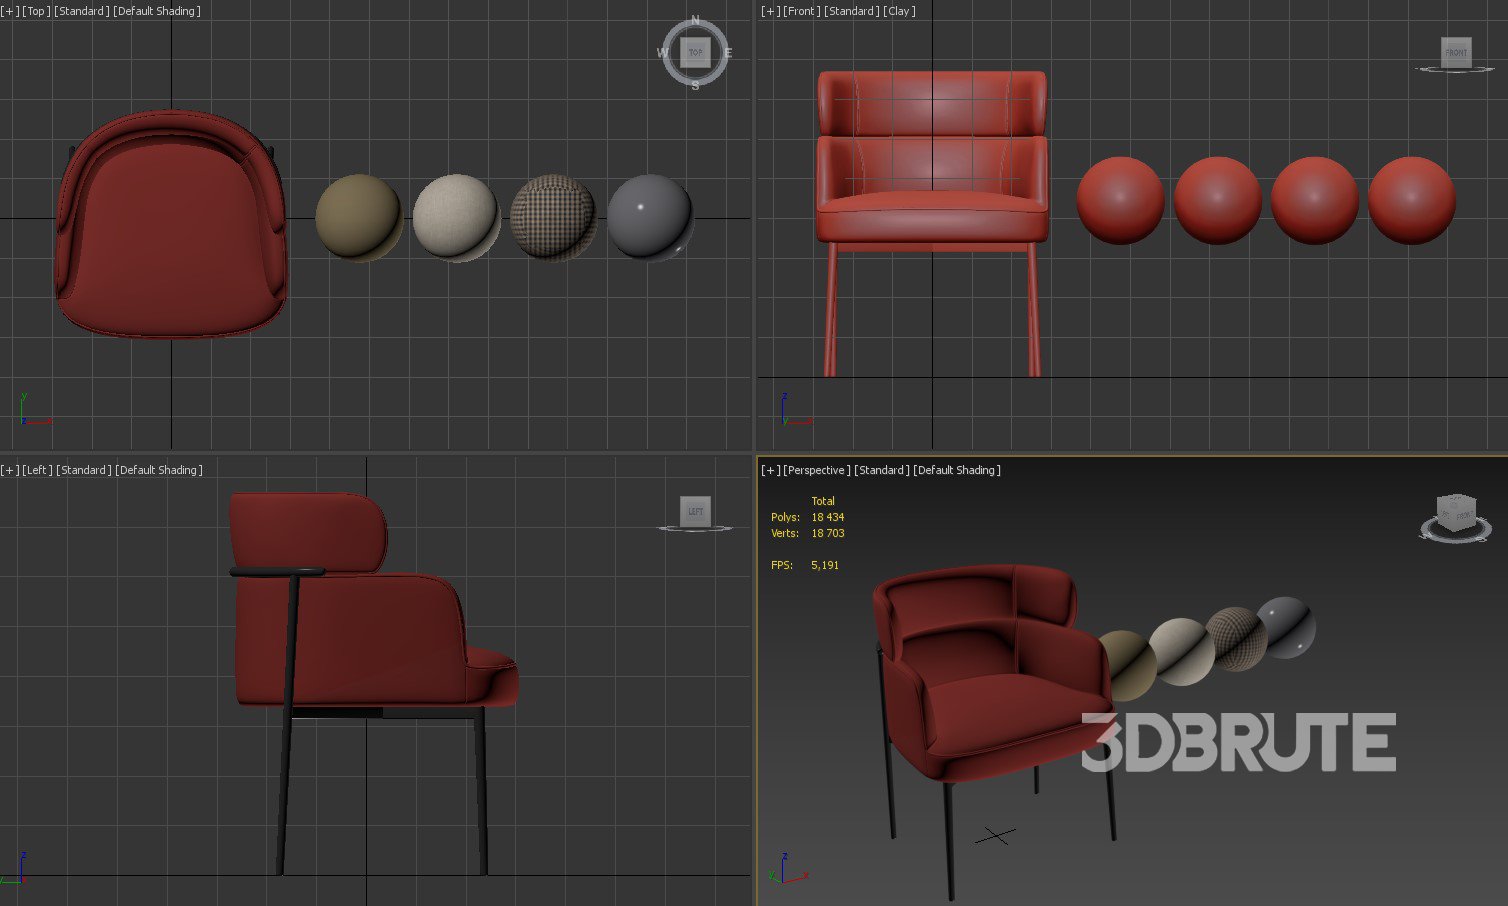
Task: Select the glossy gray sphere in the Top viewport
Action: pyautogui.click(x=650, y=217)
